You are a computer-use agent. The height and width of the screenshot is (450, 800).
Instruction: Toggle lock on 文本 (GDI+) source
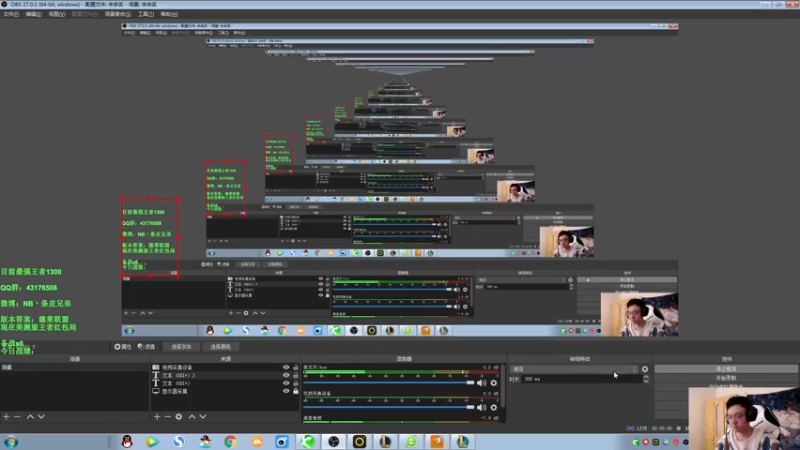point(295,383)
